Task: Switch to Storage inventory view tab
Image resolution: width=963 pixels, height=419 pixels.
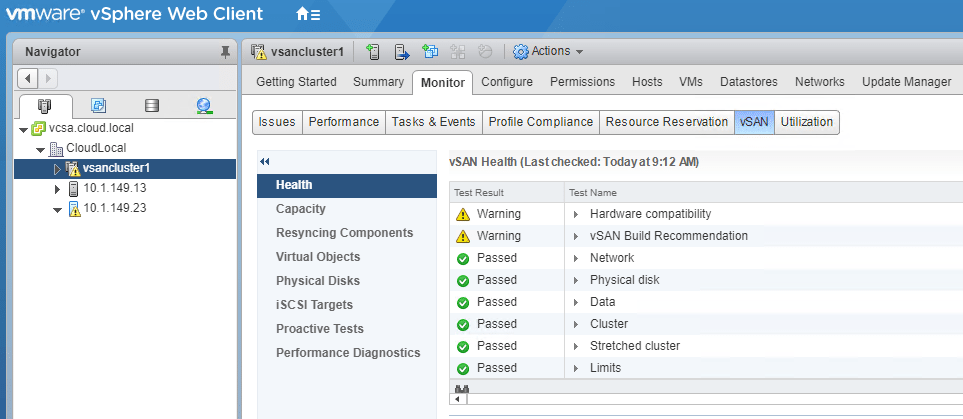Action: tap(151, 105)
